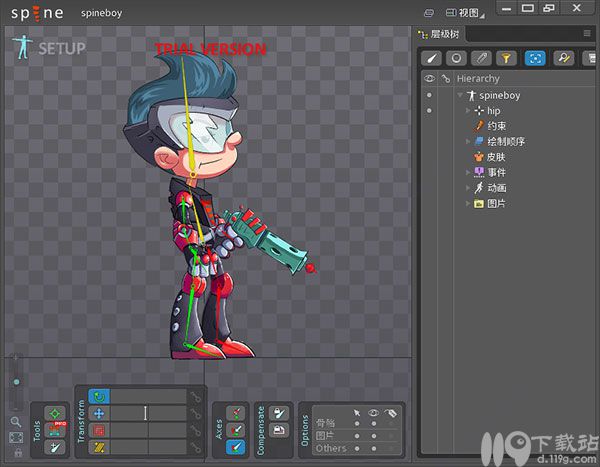Click the Hierarchy key column header
The image size is (600, 467).
(x=445, y=79)
